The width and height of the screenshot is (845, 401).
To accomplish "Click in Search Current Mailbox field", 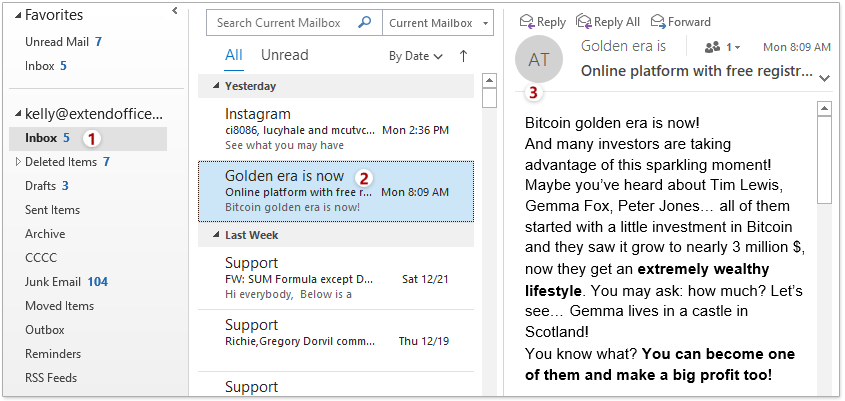I will point(286,23).
